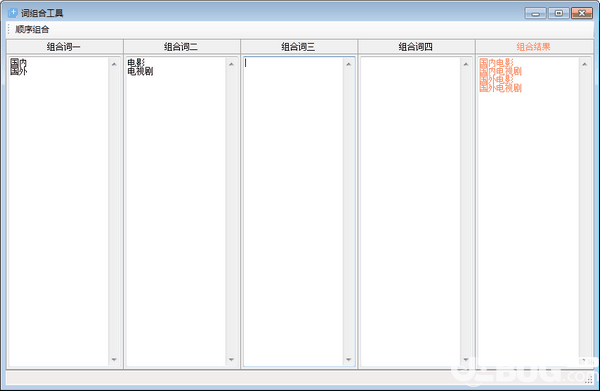Screen dimensions: 600x391
Task: Select the 组合词一 column header
Action: pyautogui.click(x=64, y=47)
